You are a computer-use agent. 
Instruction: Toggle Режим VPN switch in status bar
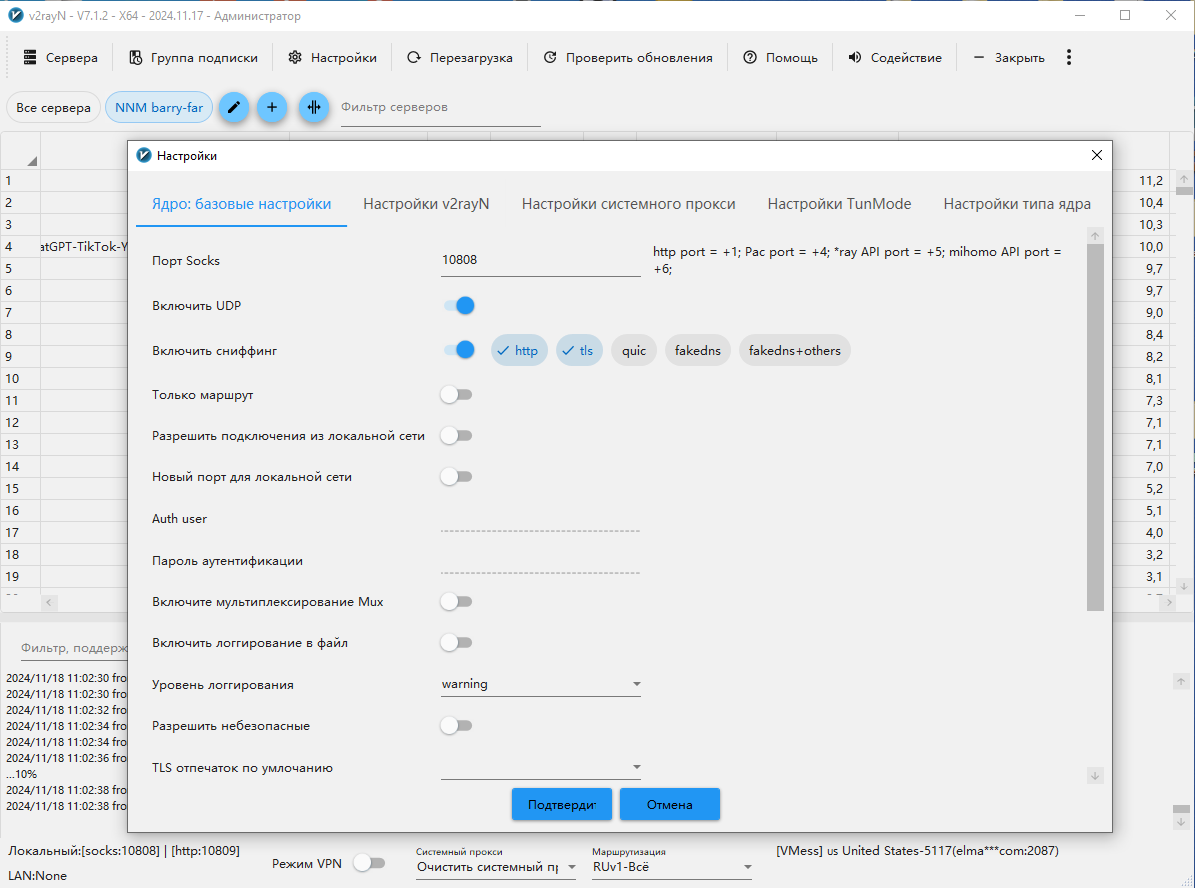pyautogui.click(x=369, y=863)
